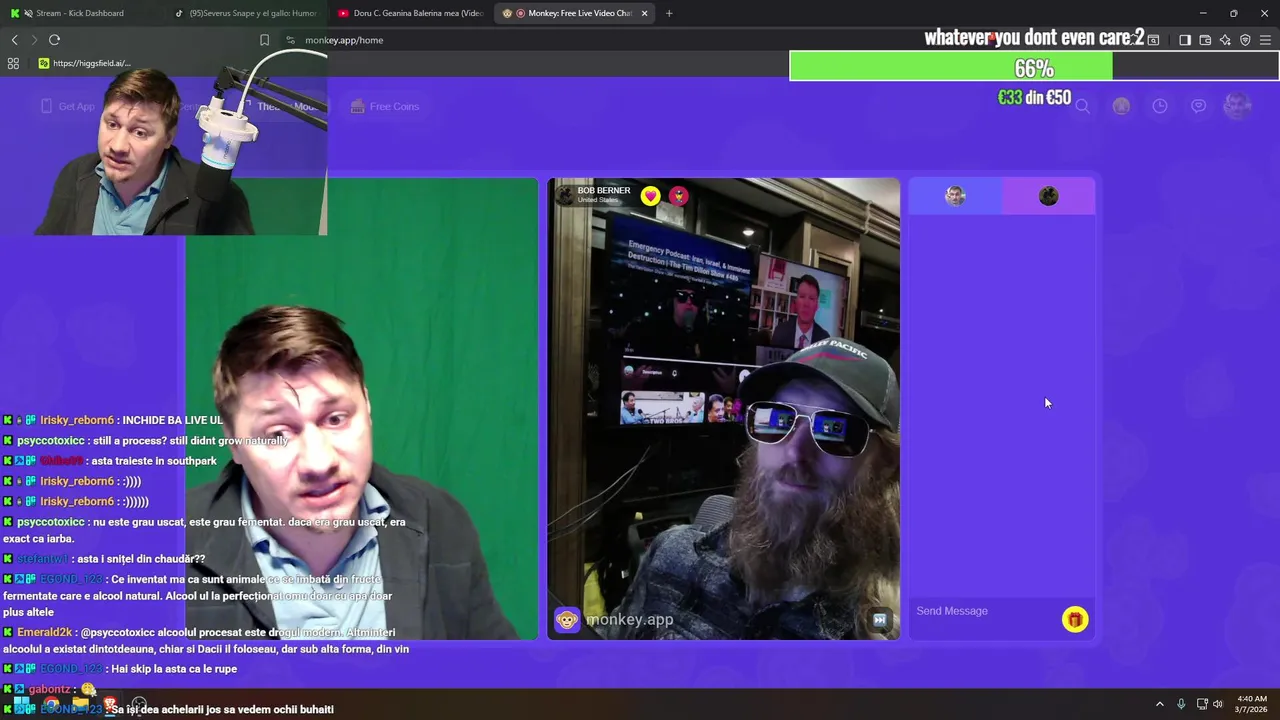
Task: Click chat message "INCHIDE BA LIVE UL"
Action: click(172, 421)
